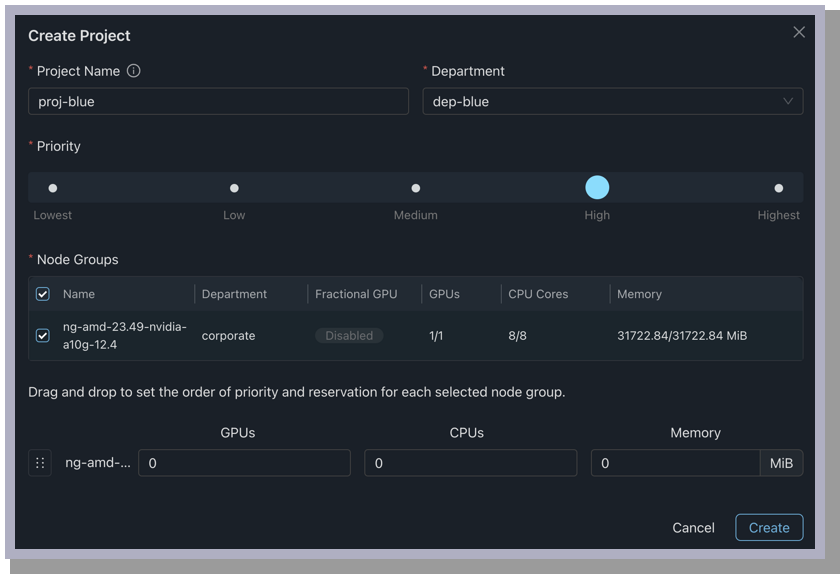Image resolution: width=840 pixels, height=574 pixels.
Task: Click the Cancel button
Action: [693, 528]
